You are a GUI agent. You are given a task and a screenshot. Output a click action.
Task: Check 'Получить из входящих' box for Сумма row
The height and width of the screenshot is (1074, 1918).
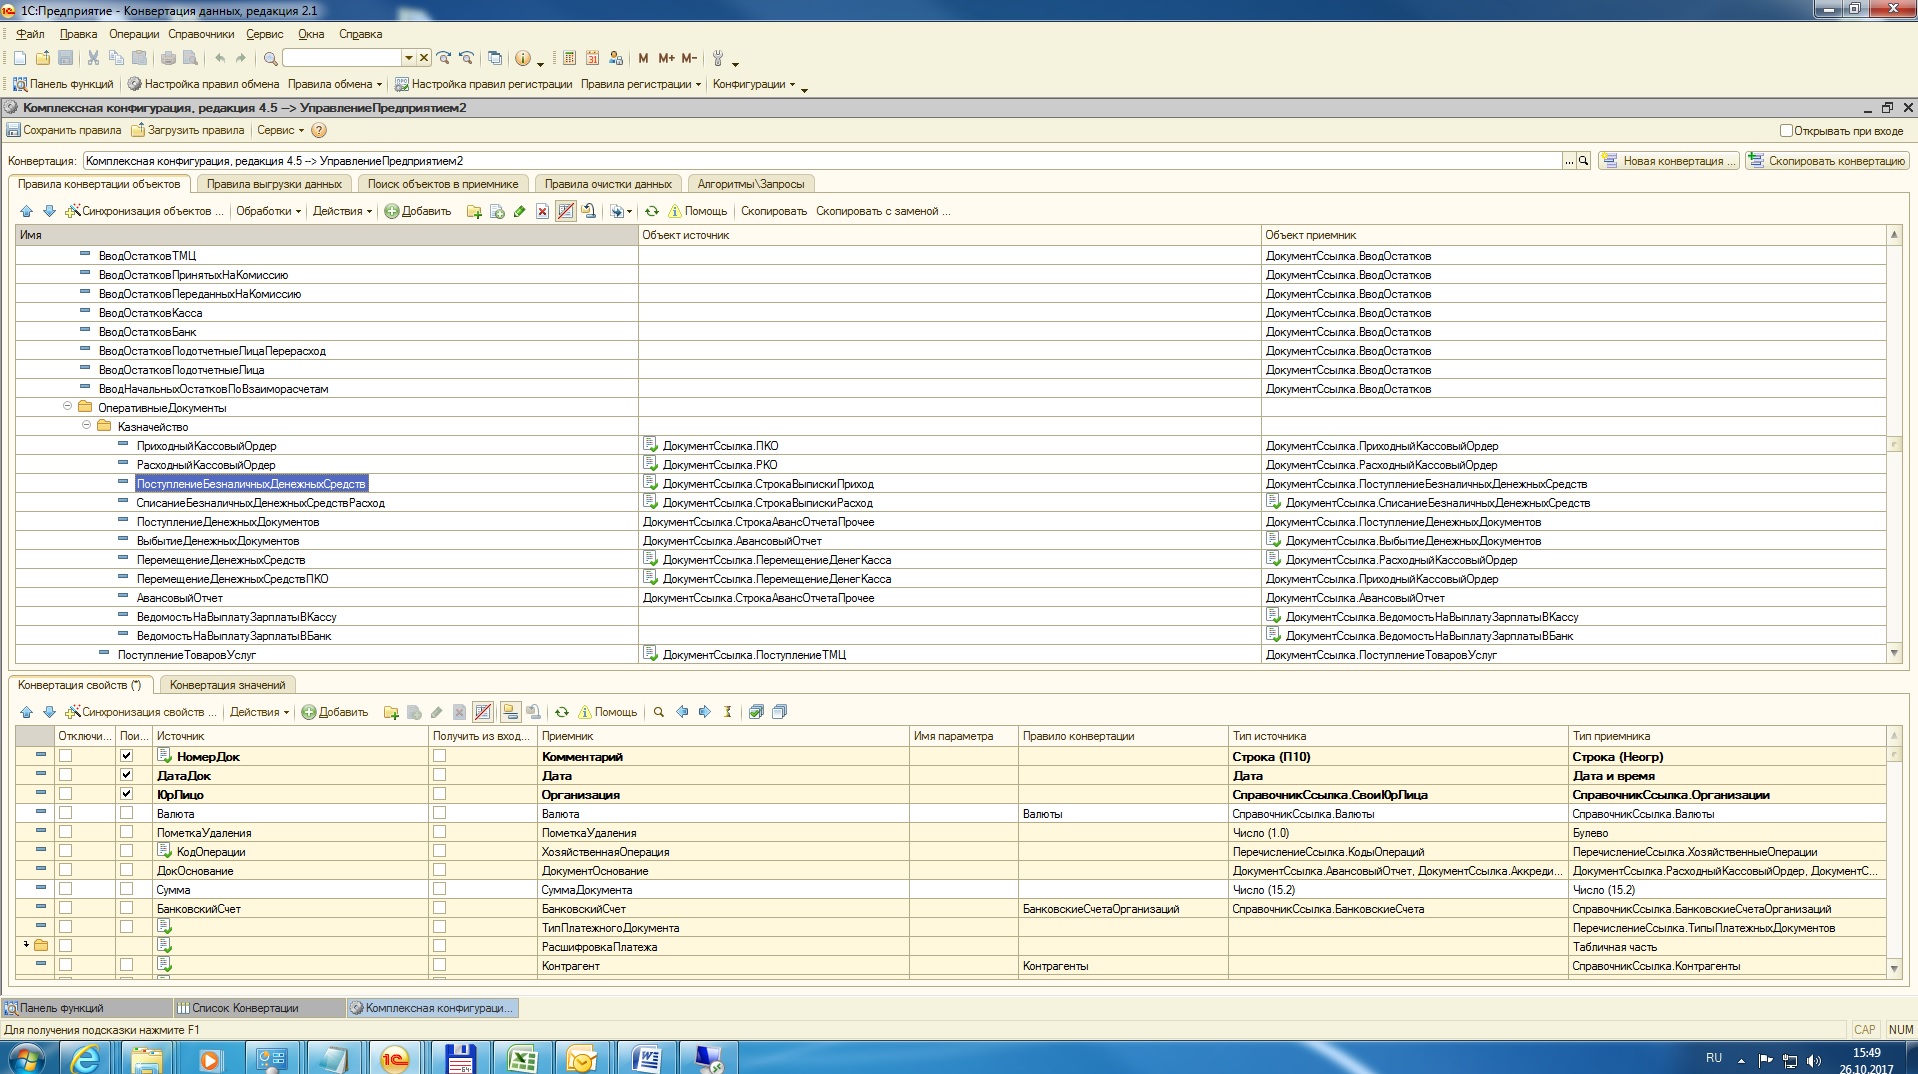tap(439, 889)
